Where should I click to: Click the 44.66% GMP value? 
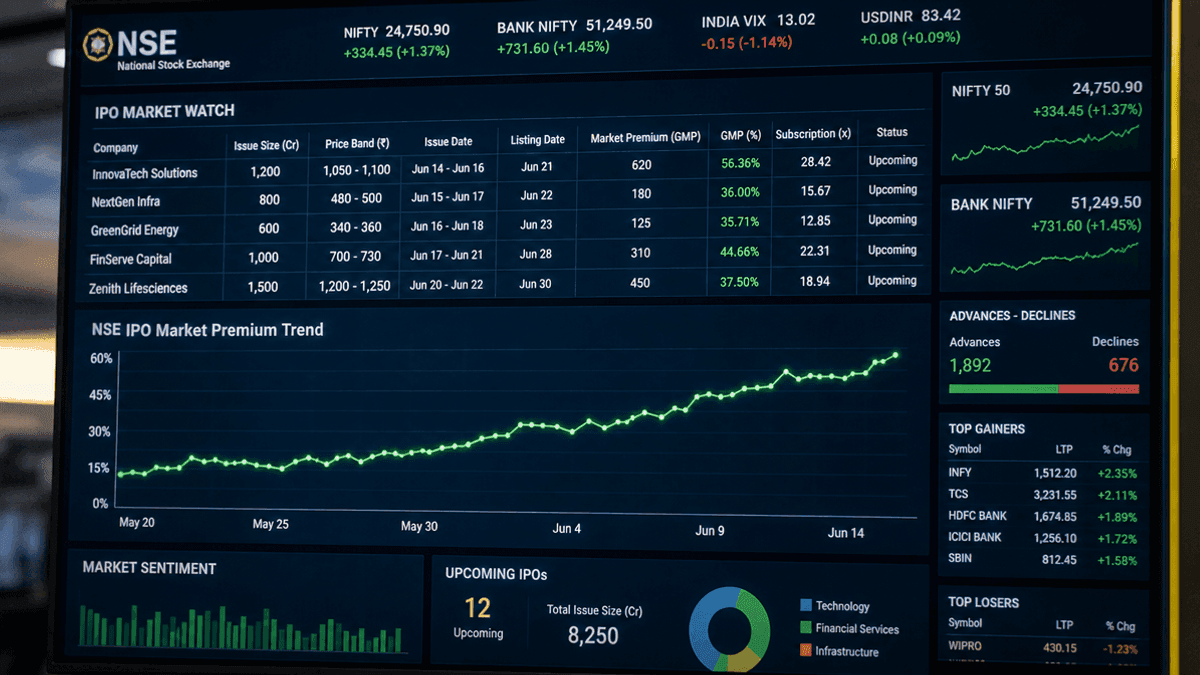(740, 251)
